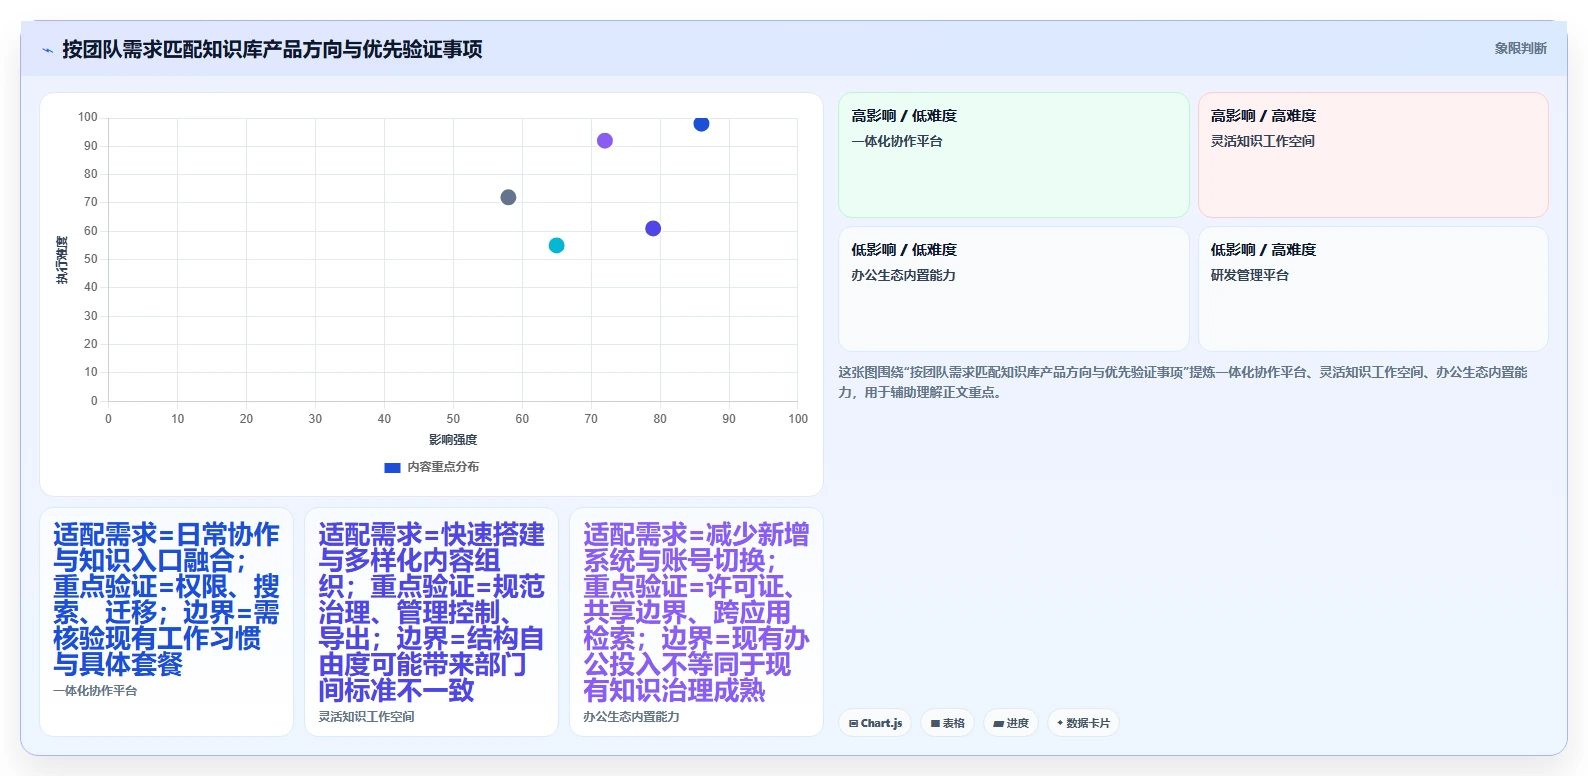
Task: Click 研发管理平台 quadrant text
Action: tap(1250, 275)
